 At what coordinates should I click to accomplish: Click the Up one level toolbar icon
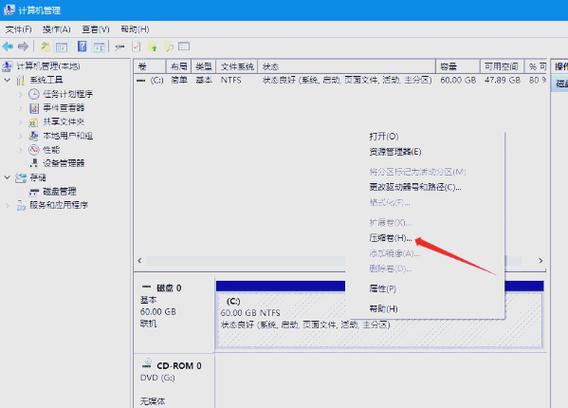point(45,47)
